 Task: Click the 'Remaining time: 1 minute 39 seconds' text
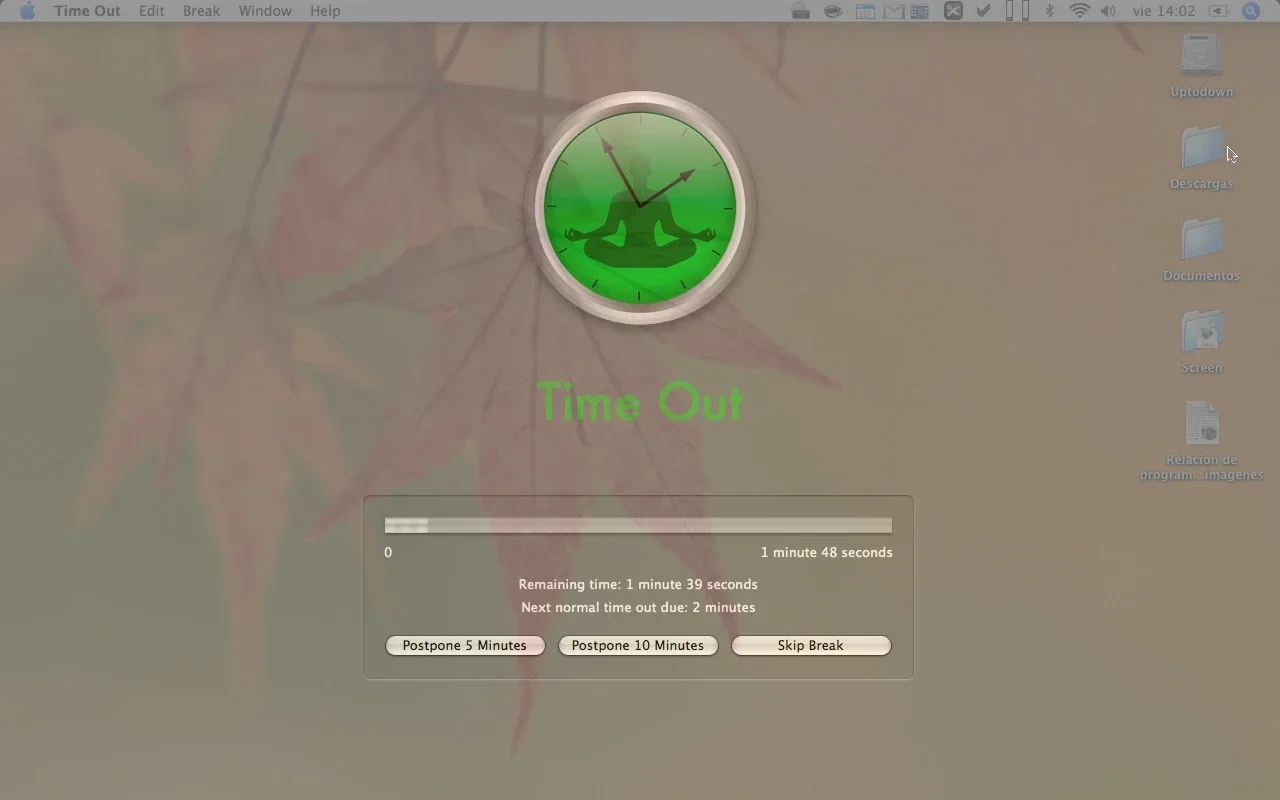click(x=638, y=584)
